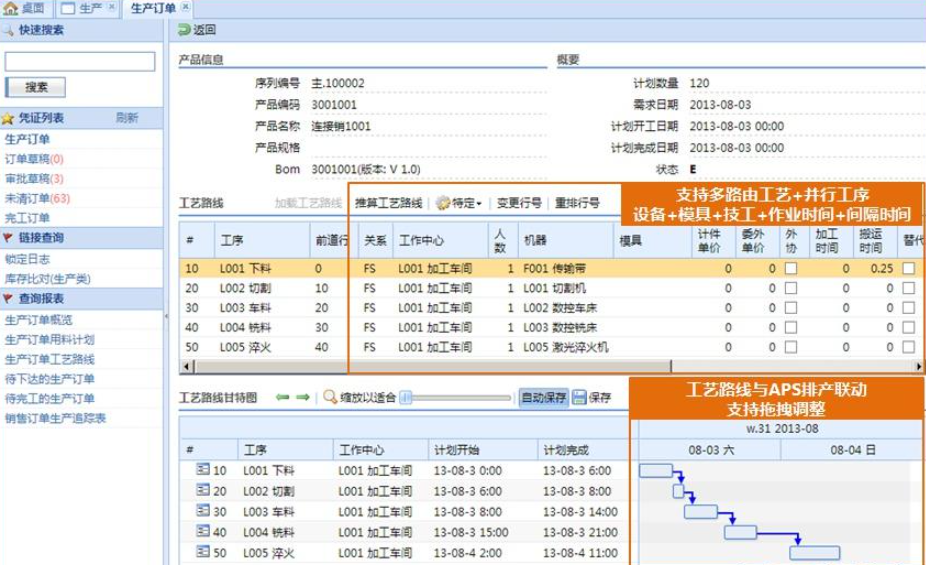The width and height of the screenshot is (926, 565).
Task: Open 生产订单 in voucher list
Action: point(27,139)
